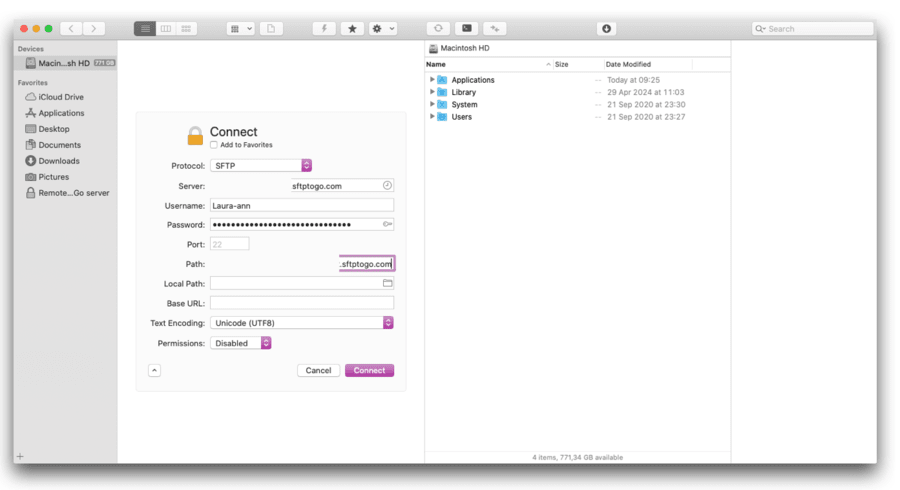Sort by the Size column header
The width and height of the screenshot is (900, 490).
coord(579,64)
